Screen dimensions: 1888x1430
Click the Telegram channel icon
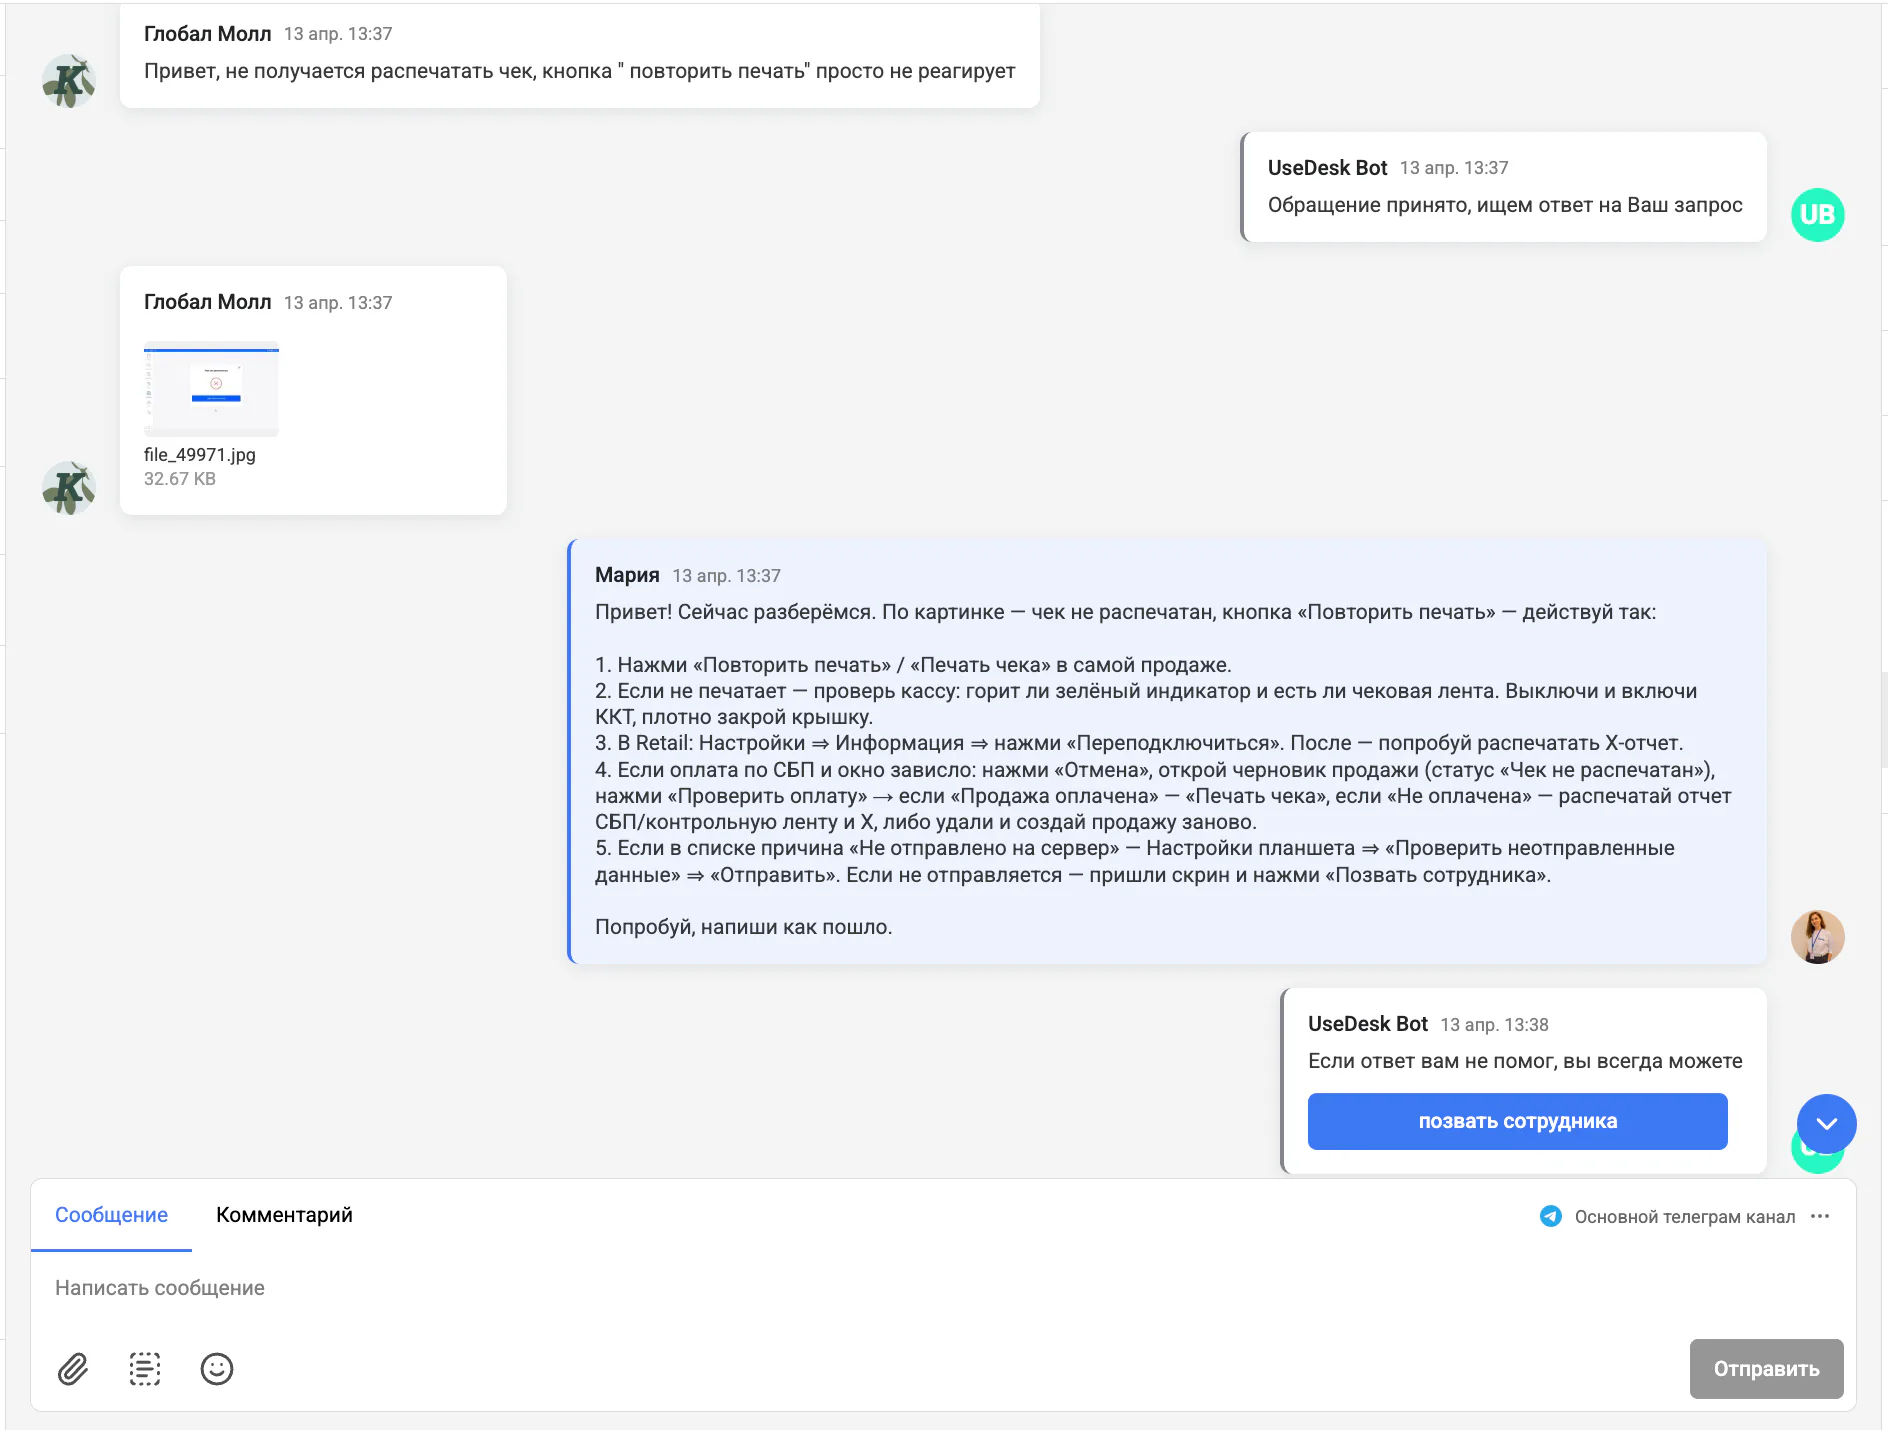[1551, 1216]
